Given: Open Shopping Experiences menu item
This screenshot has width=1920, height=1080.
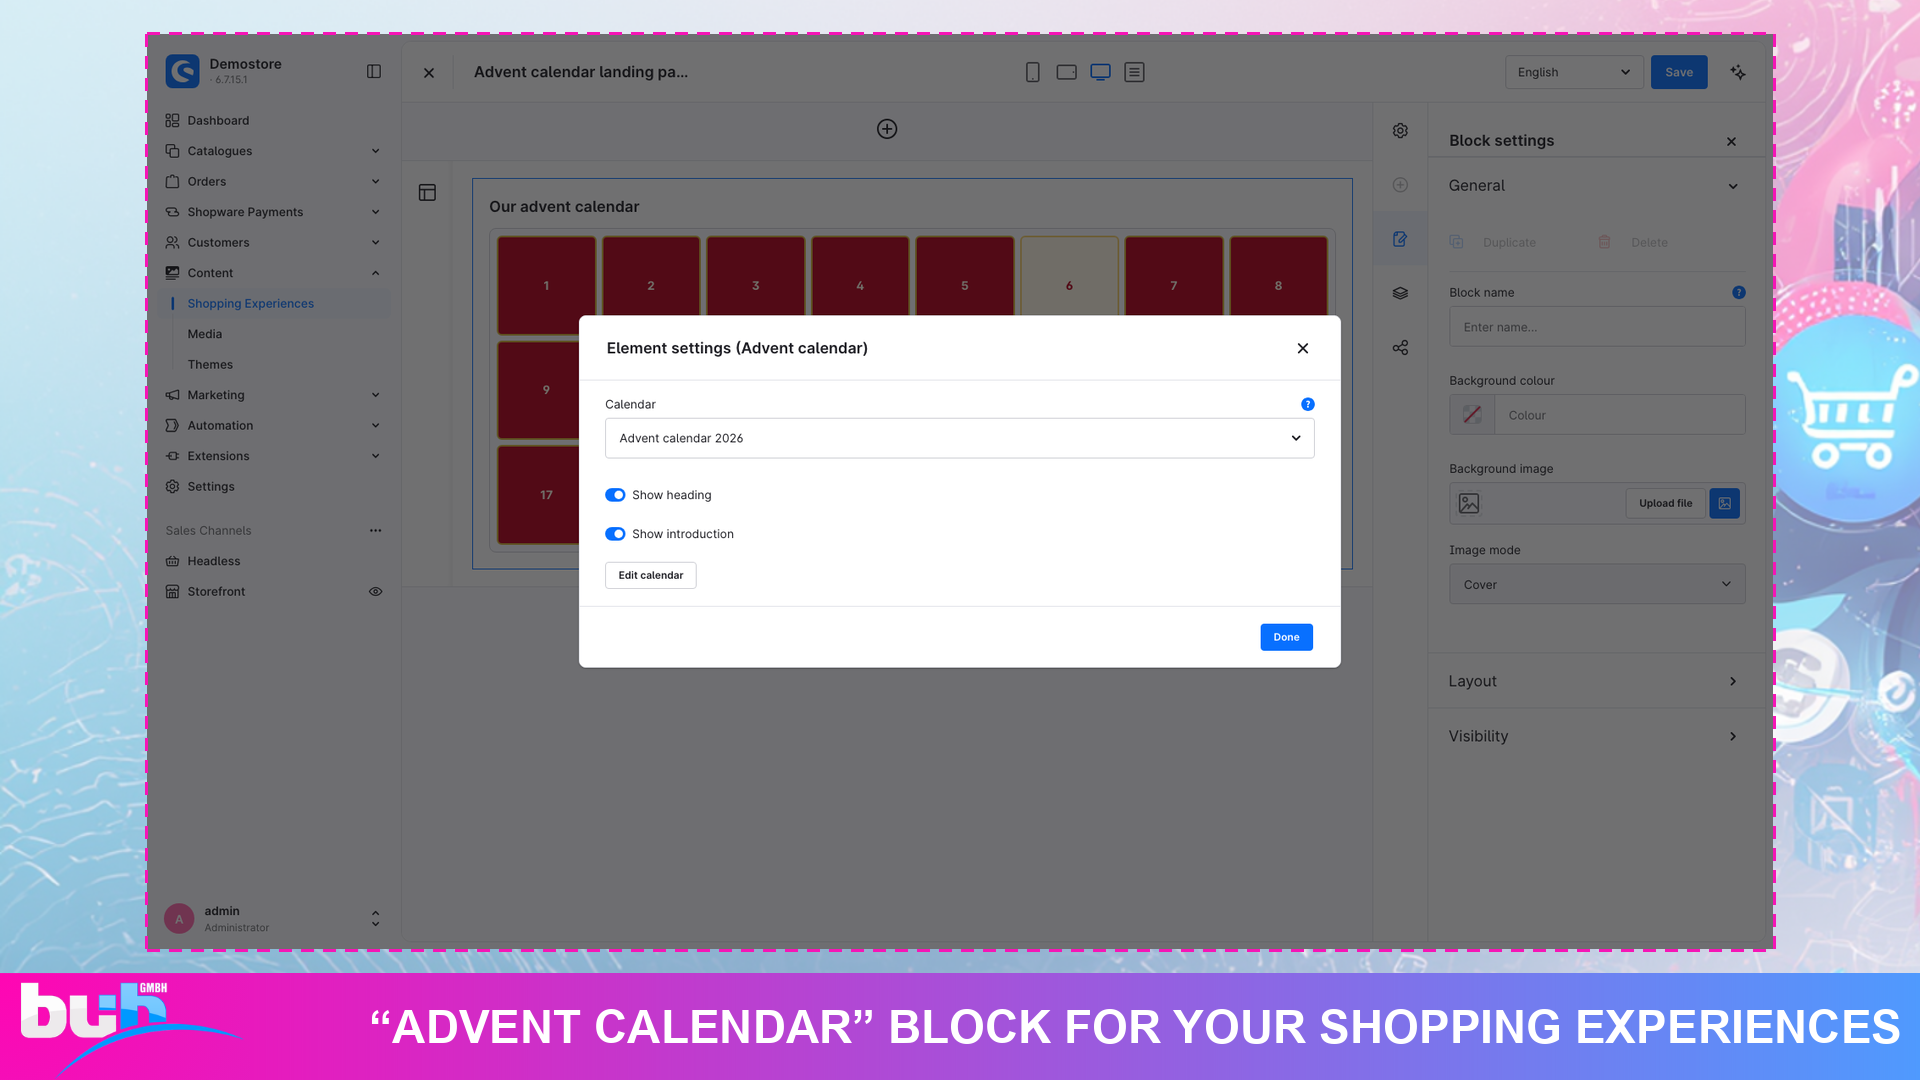Looking at the screenshot, I should pyautogui.click(x=250, y=304).
